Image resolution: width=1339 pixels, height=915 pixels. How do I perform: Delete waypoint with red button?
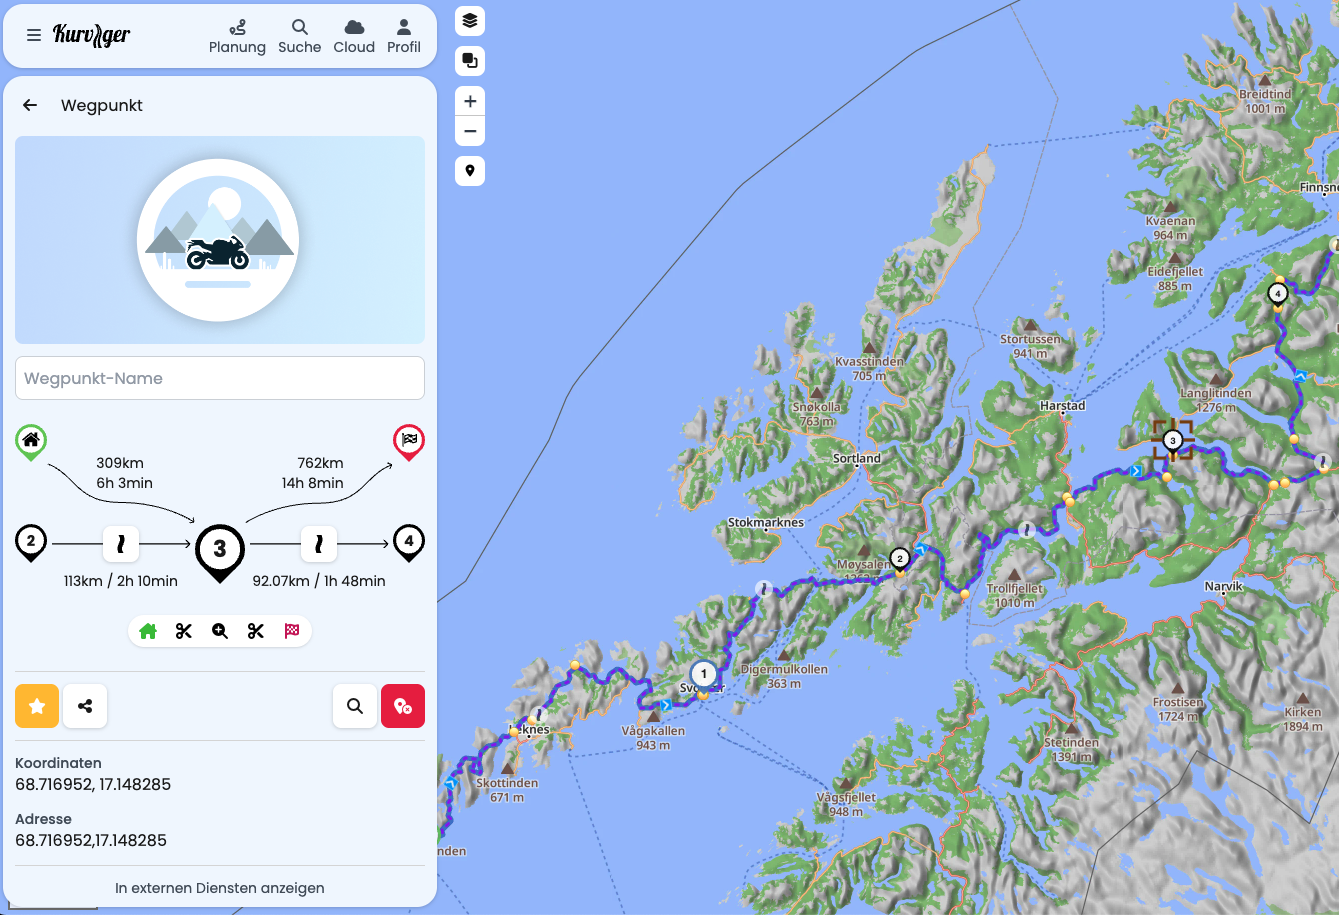click(x=403, y=706)
